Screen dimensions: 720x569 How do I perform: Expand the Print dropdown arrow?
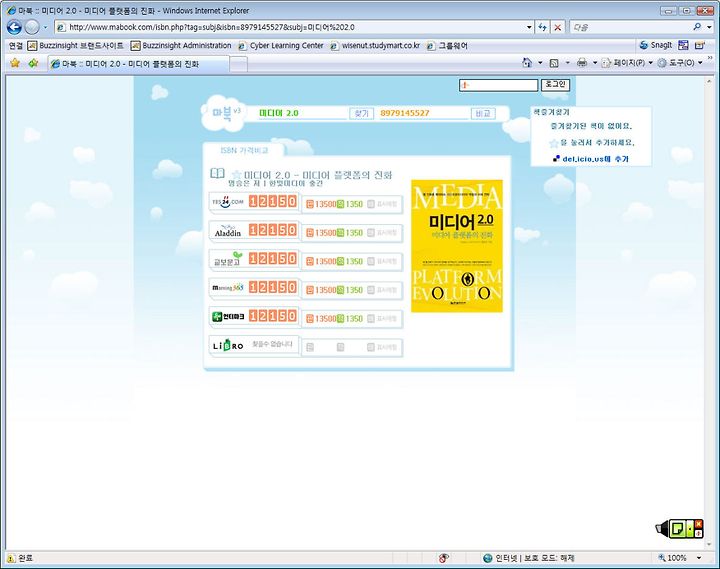(594, 62)
